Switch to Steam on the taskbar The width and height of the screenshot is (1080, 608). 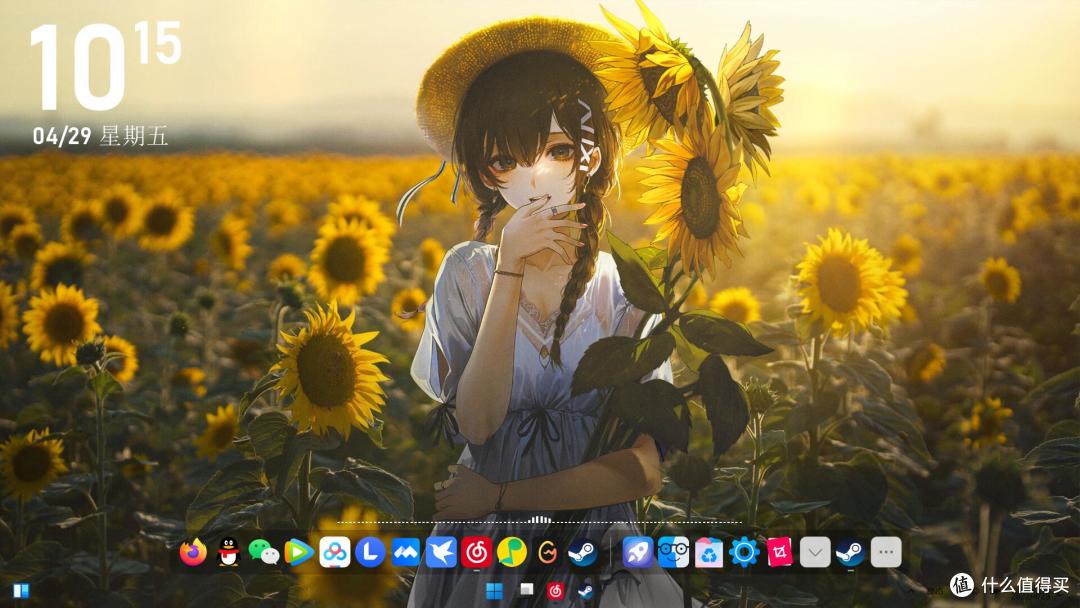click(x=585, y=590)
